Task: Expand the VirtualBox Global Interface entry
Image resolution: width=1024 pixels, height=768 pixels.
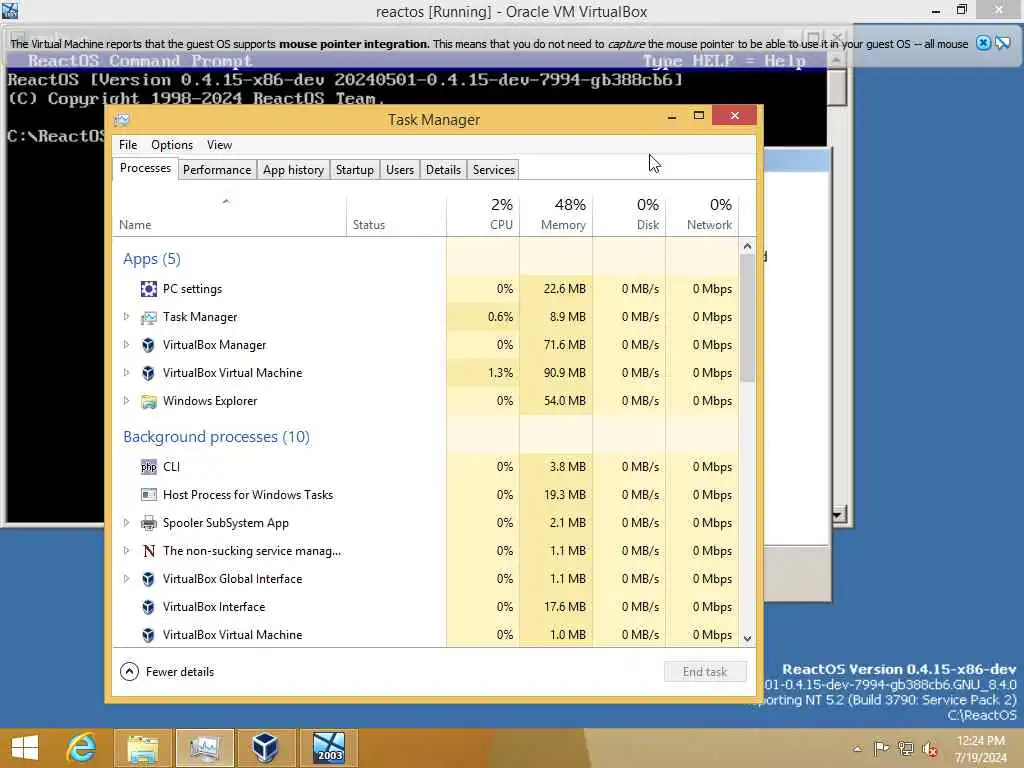Action: point(127,579)
